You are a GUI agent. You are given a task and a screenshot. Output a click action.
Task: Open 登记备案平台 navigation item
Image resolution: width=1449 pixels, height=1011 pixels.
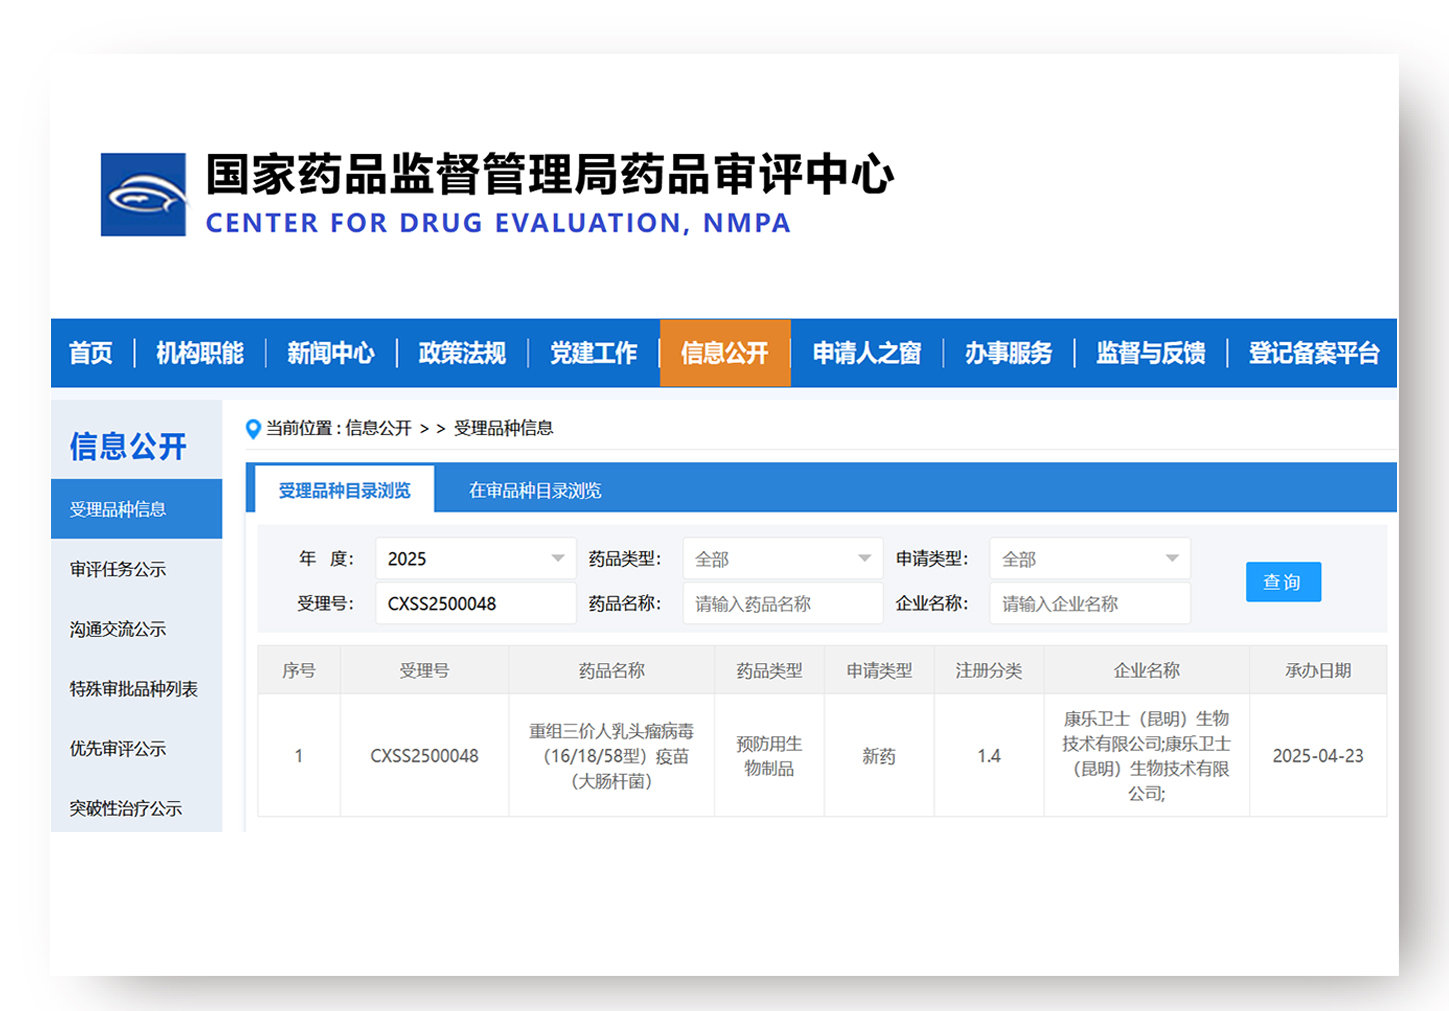click(x=1313, y=353)
